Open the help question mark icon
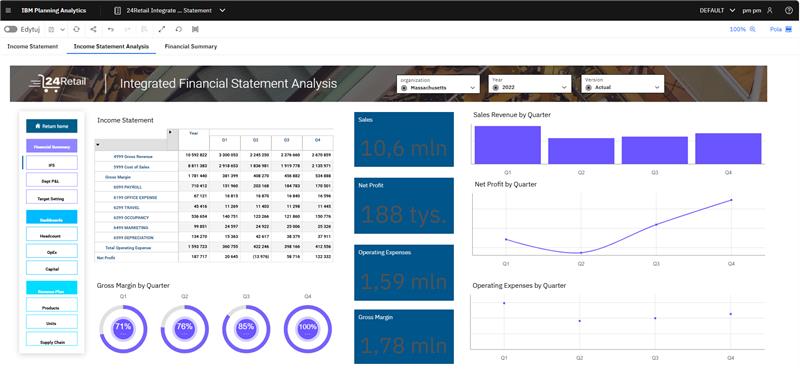 tap(789, 10)
